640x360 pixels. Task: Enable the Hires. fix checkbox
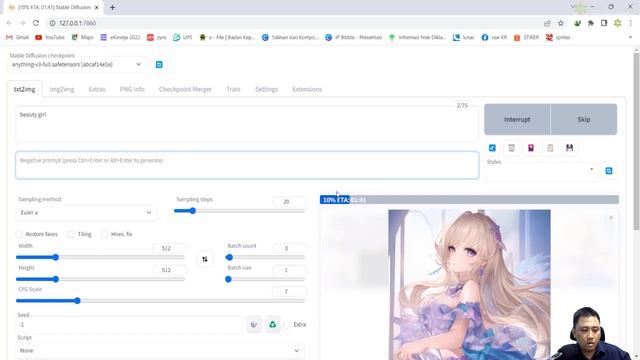(x=105, y=234)
